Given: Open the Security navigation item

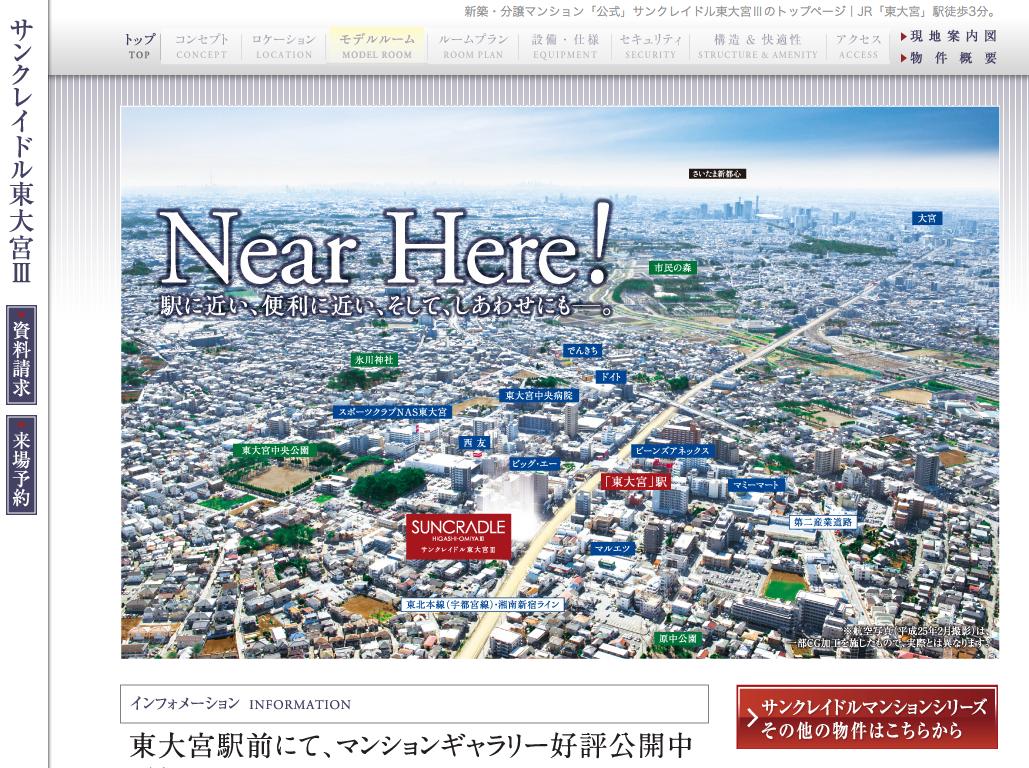Looking at the screenshot, I should [x=651, y=46].
